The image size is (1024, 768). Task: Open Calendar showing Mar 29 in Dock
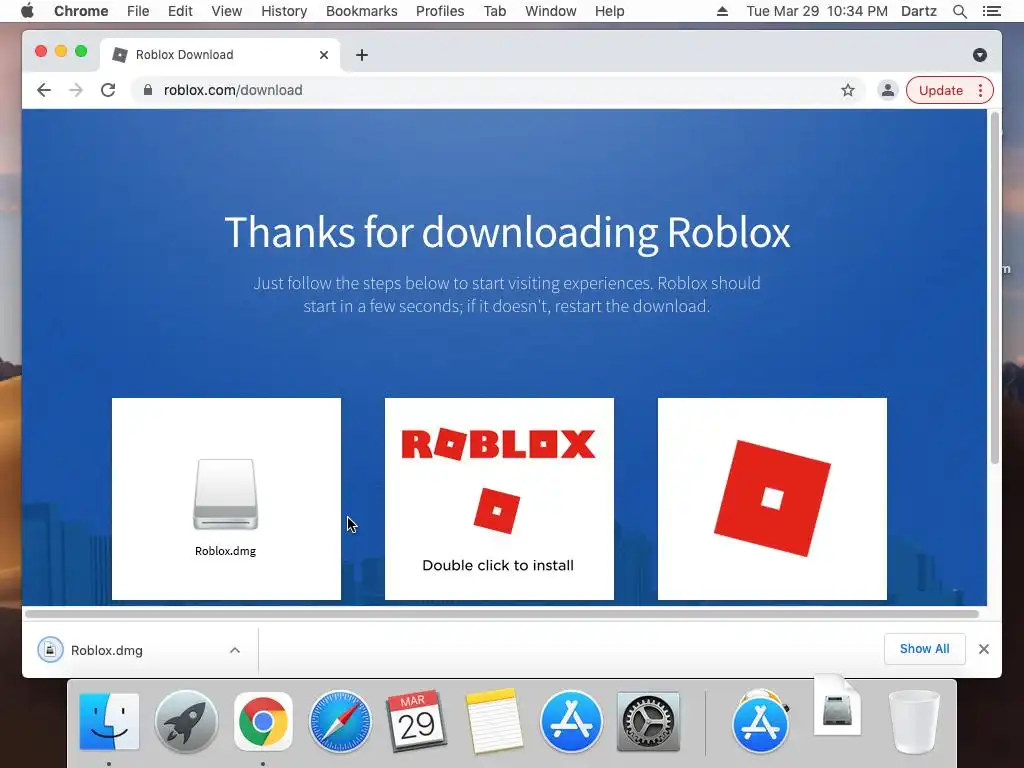tap(417, 722)
